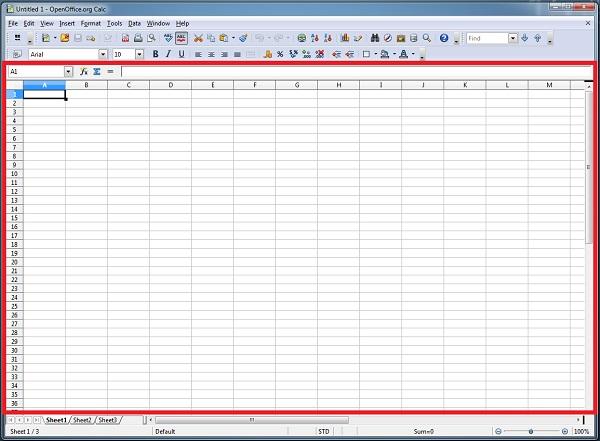Click the zoom slider handle
600x441 pixels.
[531, 431]
